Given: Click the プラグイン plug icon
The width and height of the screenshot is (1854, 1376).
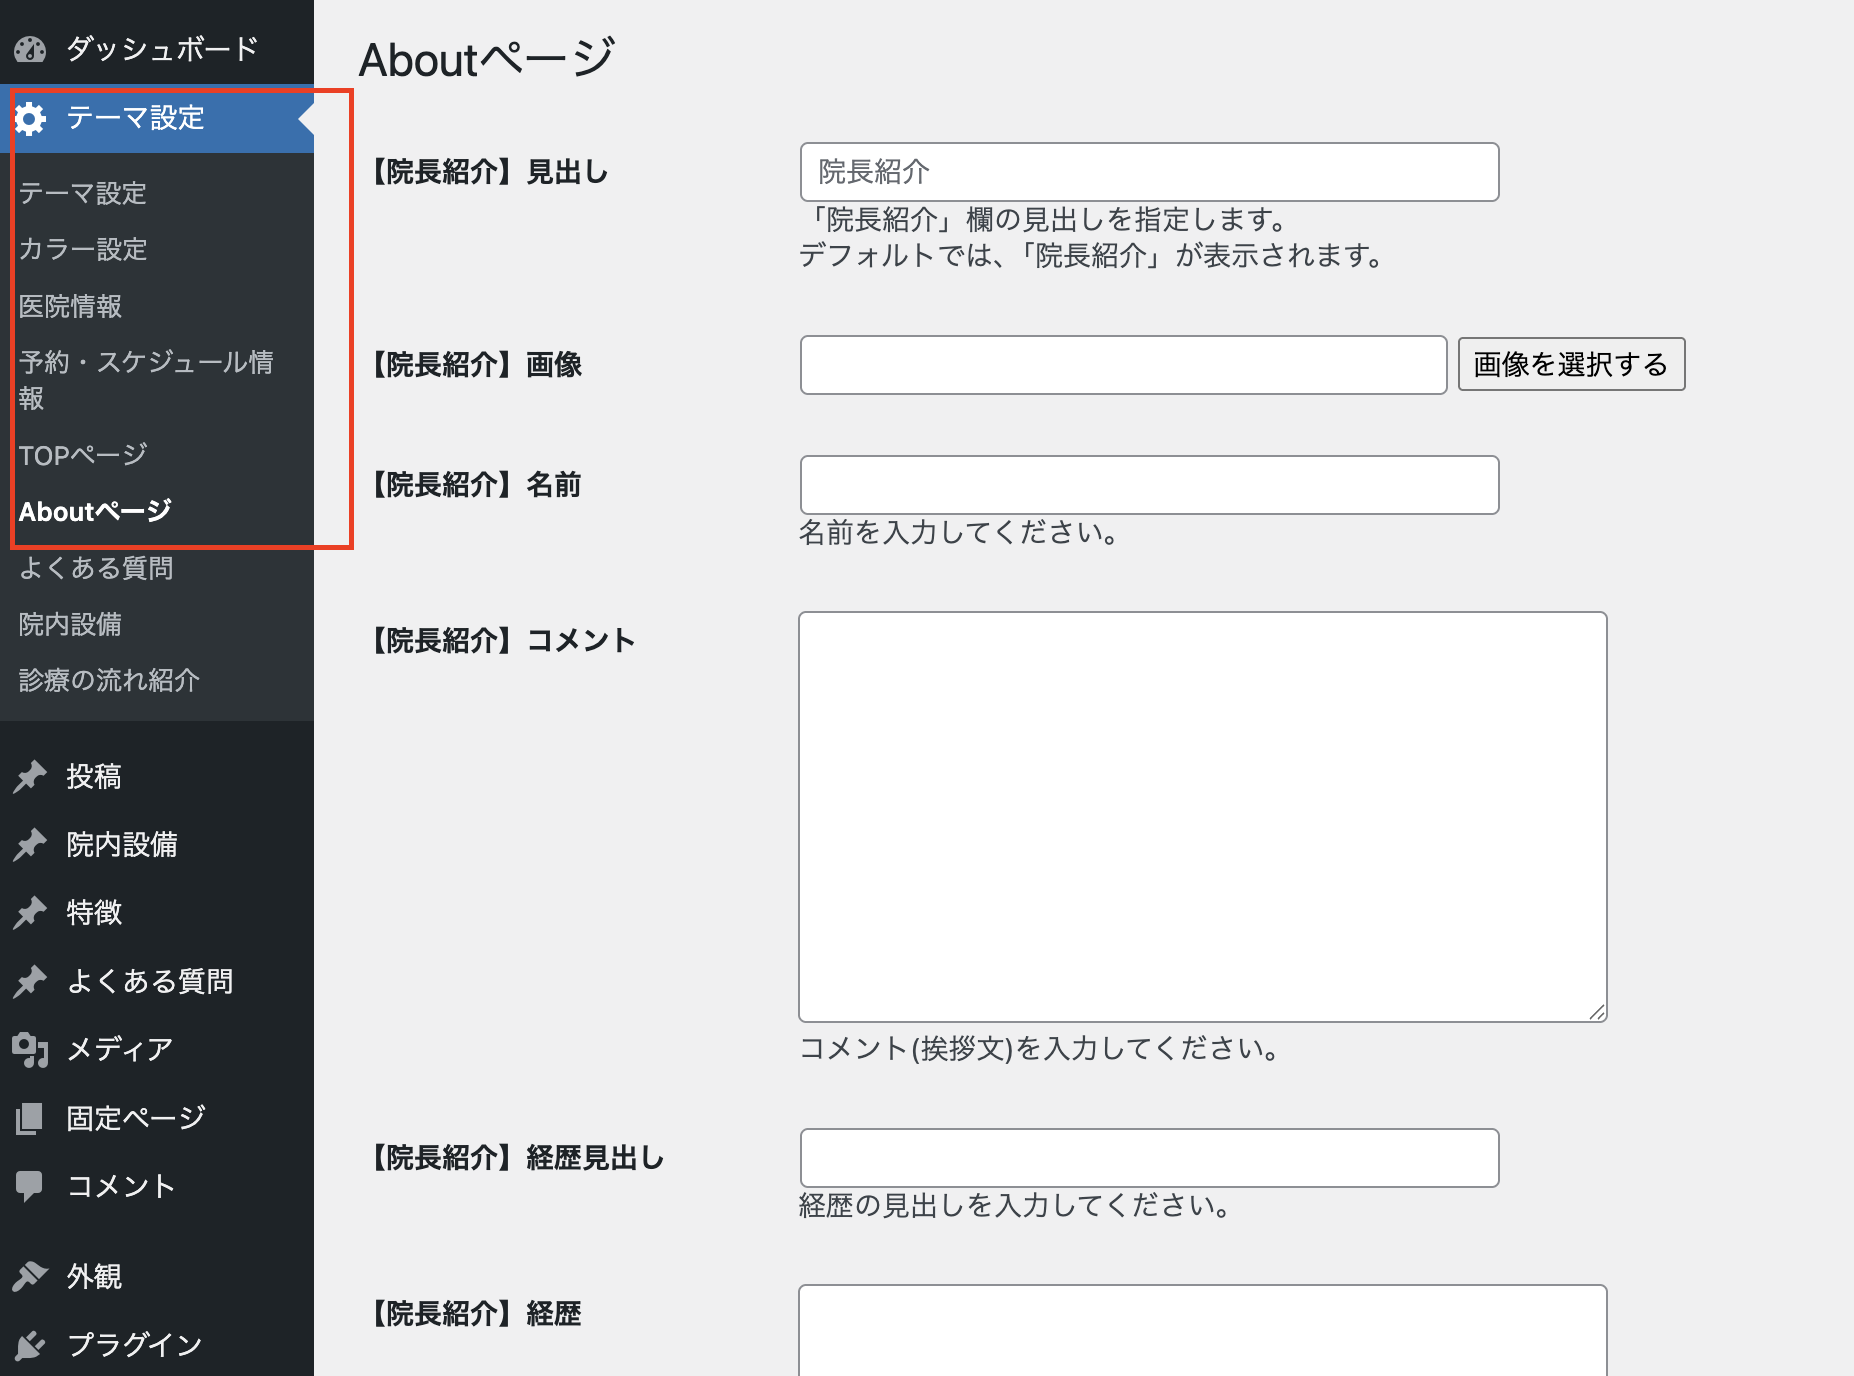Looking at the screenshot, I should point(30,1345).
